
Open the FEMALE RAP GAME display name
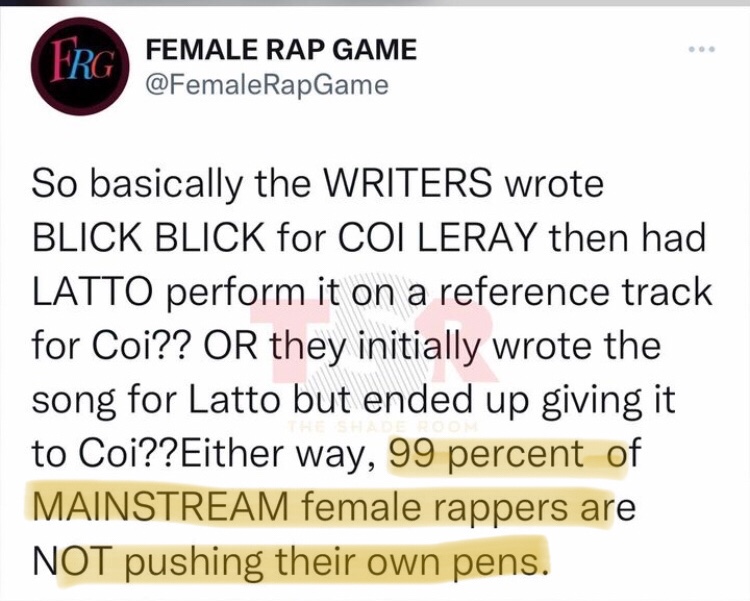coord(281,49)
